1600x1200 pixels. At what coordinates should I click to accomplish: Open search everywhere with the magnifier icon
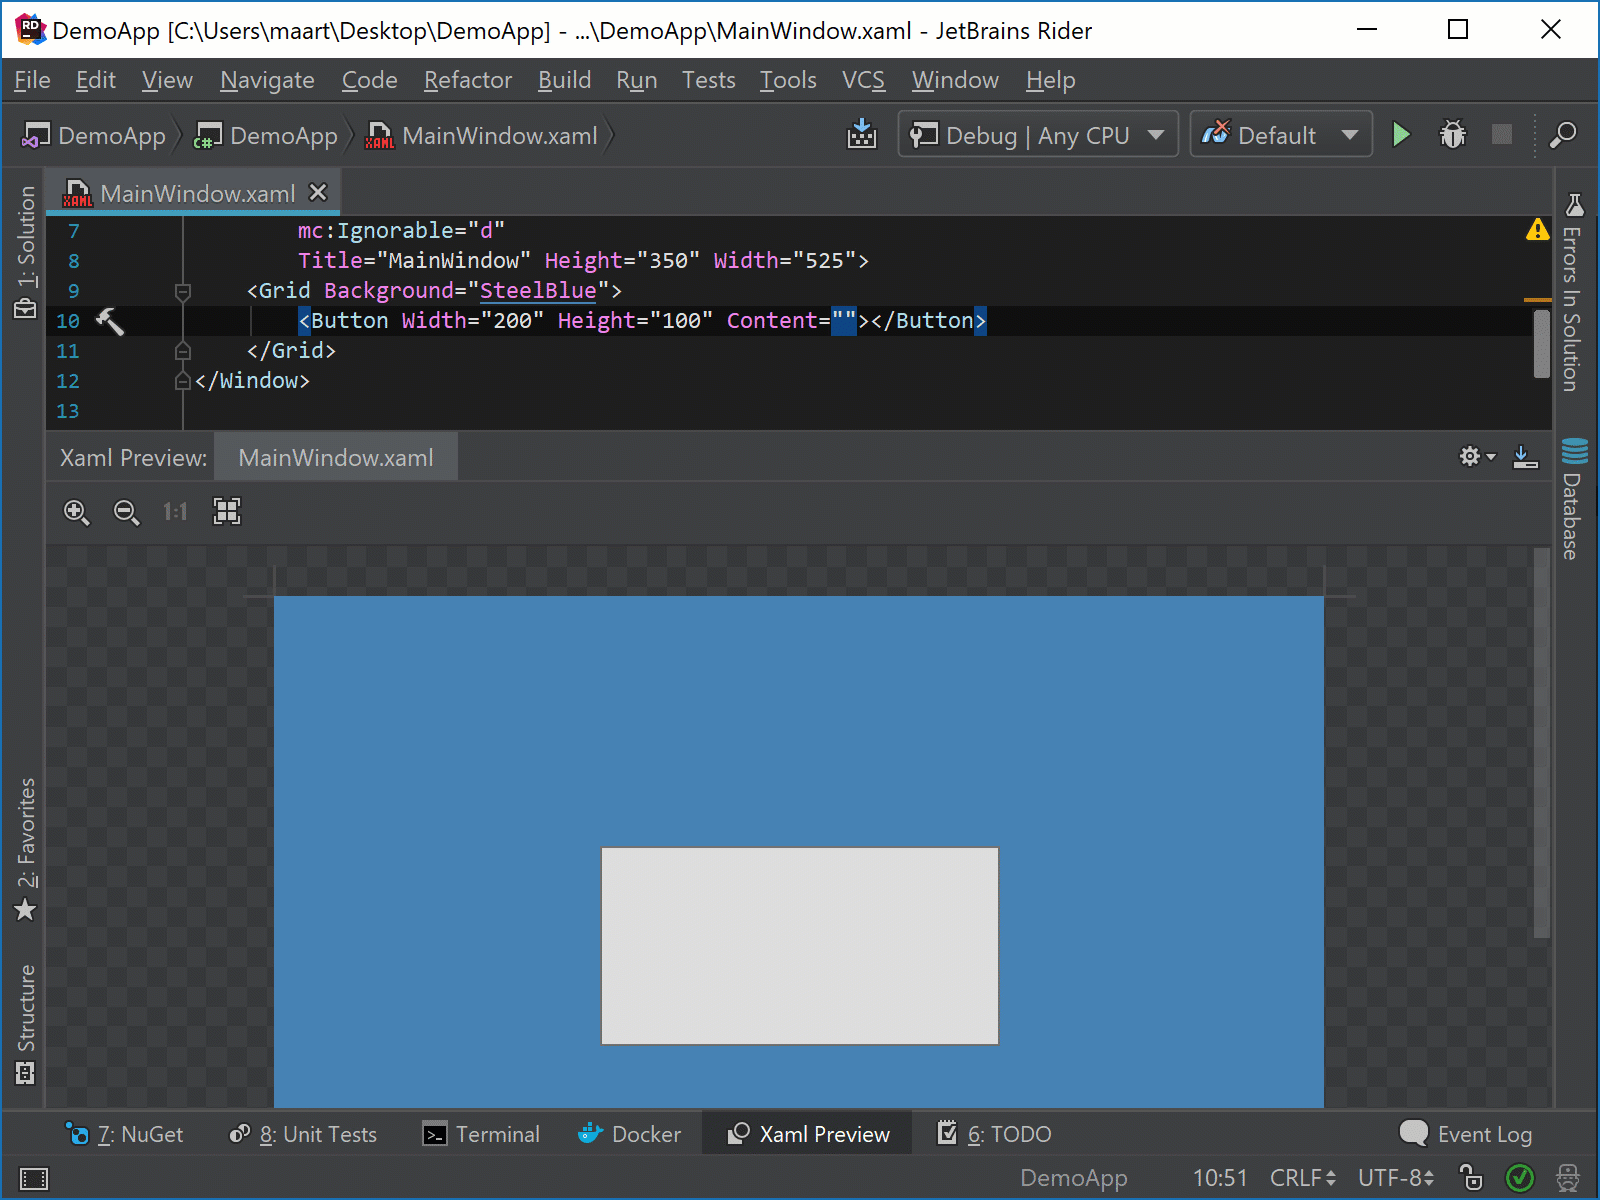(1562, 135)
